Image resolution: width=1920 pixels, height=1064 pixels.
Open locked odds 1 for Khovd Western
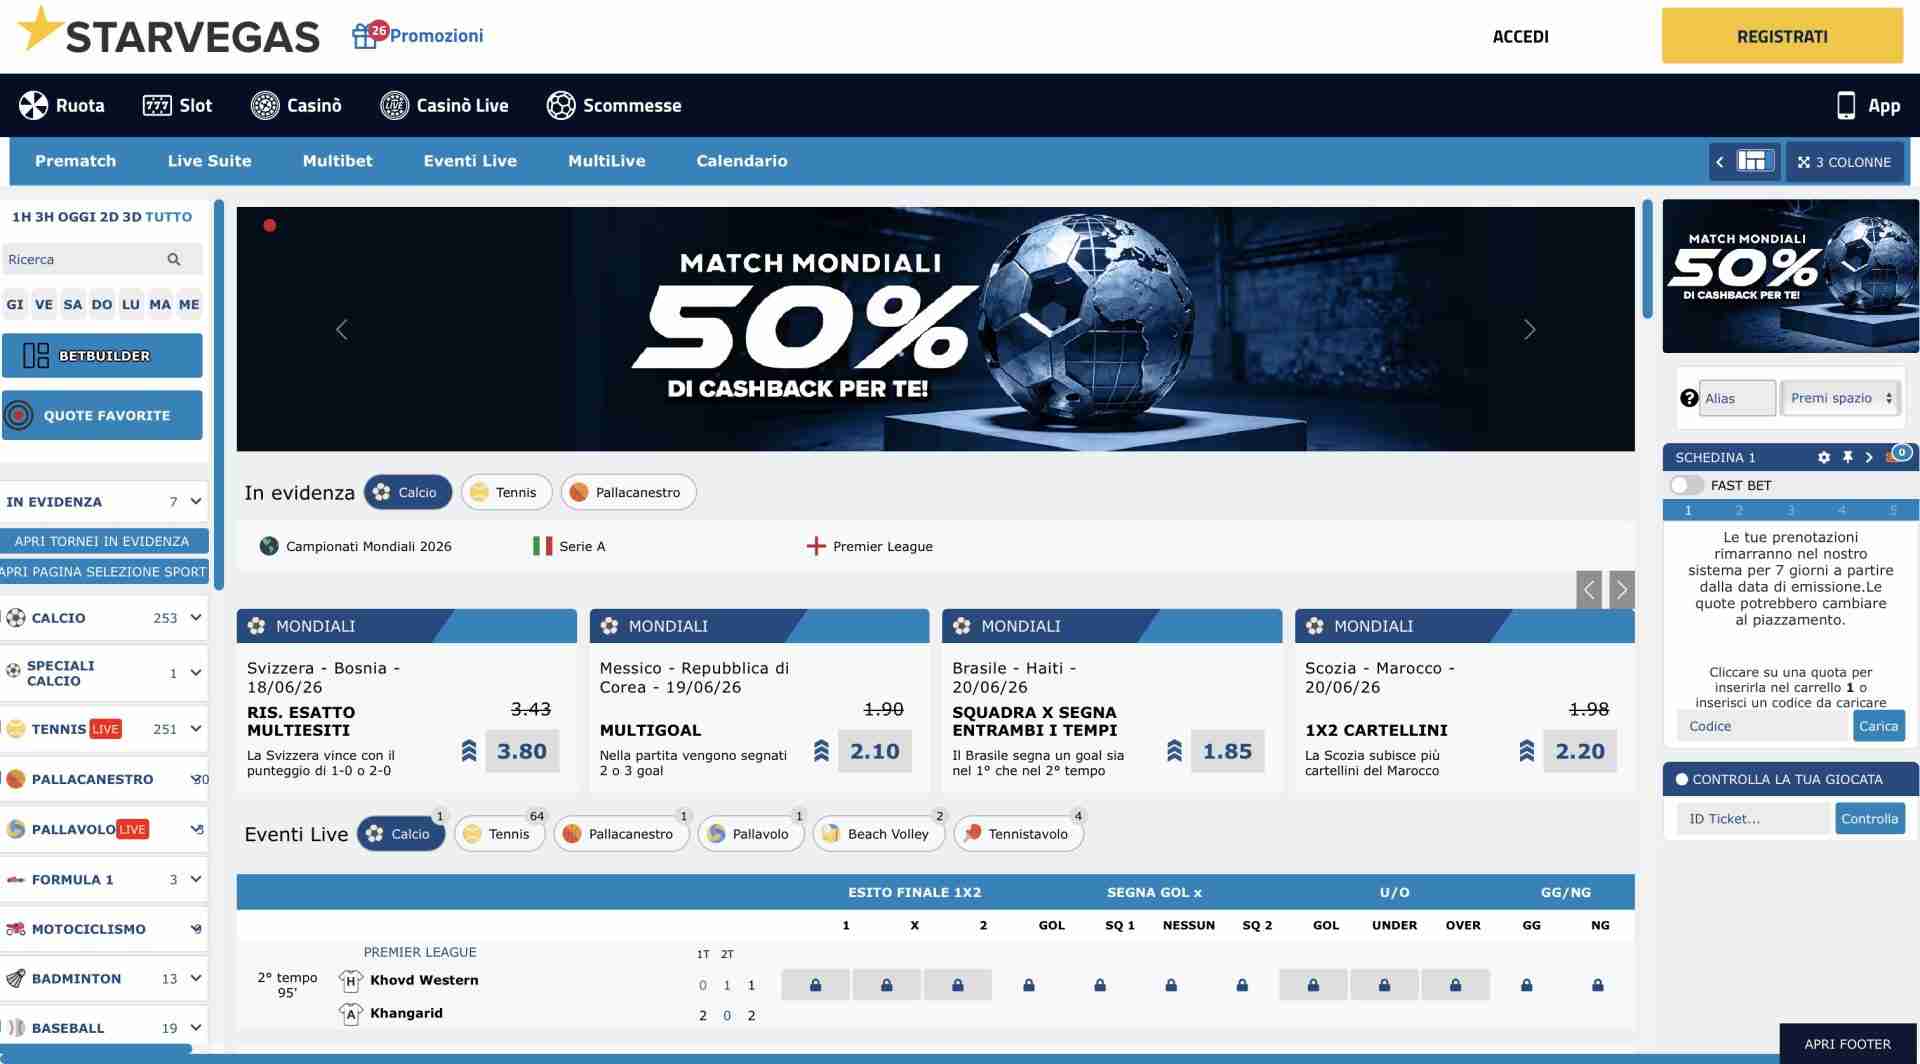click(815, 985)
